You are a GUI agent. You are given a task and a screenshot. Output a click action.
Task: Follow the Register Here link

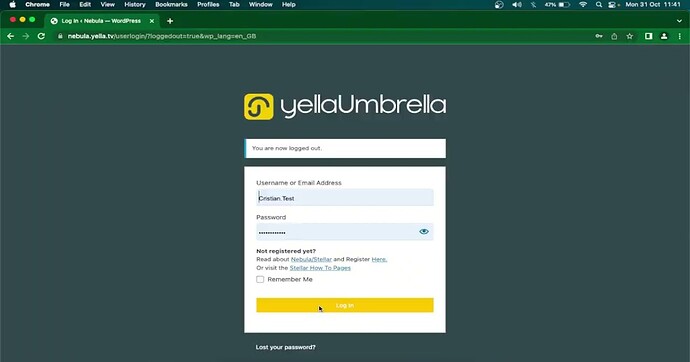pos(379,259)
